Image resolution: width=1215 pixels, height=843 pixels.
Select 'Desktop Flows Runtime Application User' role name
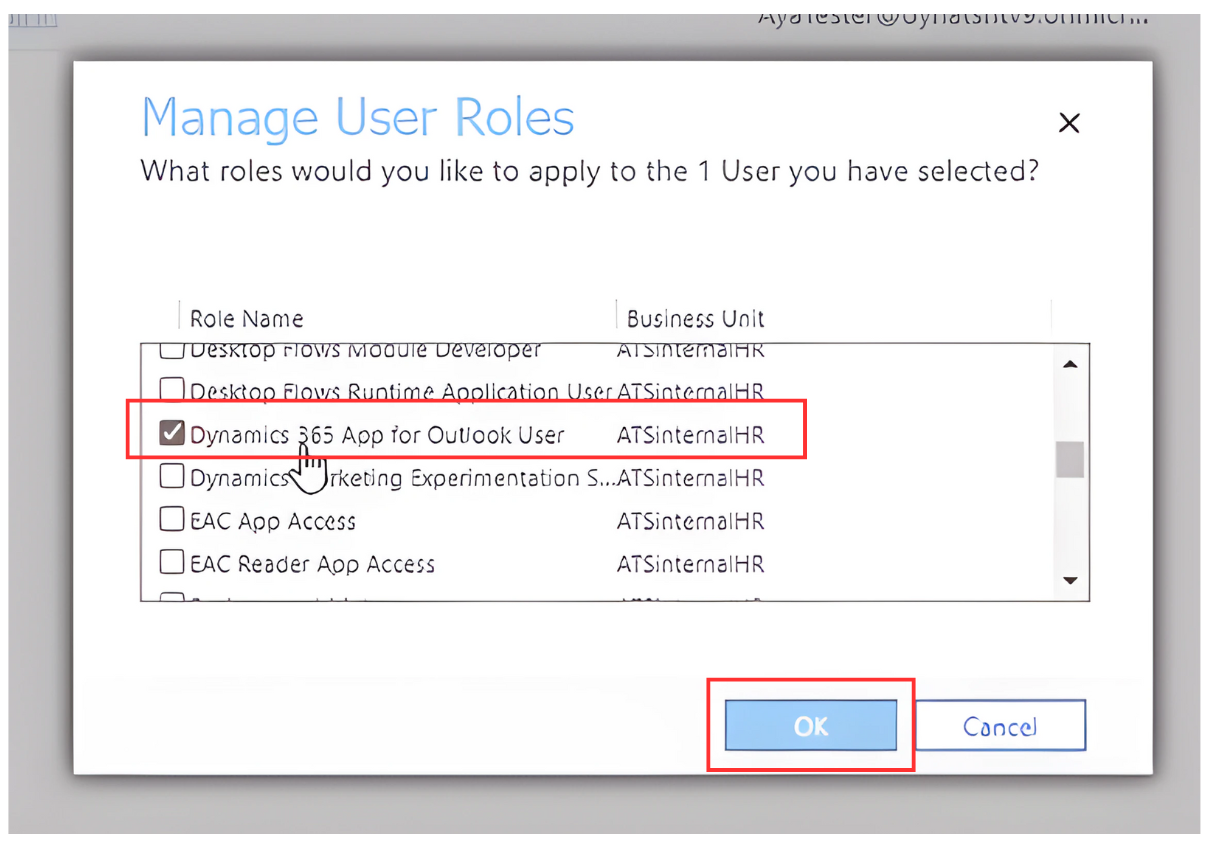(401, 391)
